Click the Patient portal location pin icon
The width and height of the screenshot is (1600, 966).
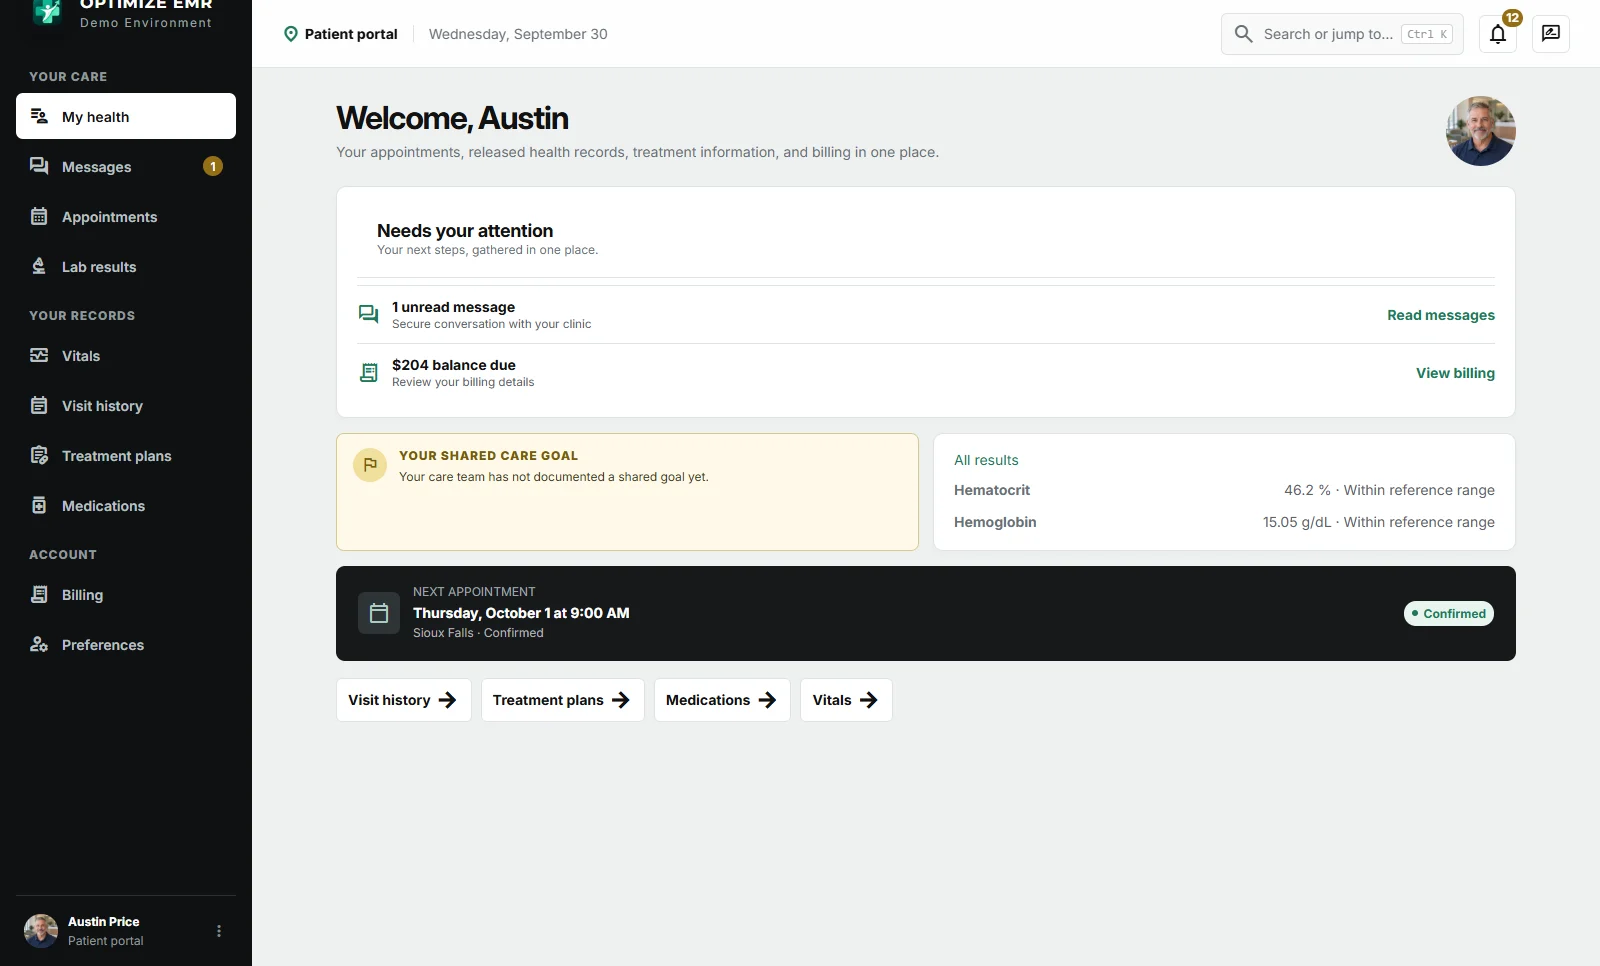[x=291, y=34]
